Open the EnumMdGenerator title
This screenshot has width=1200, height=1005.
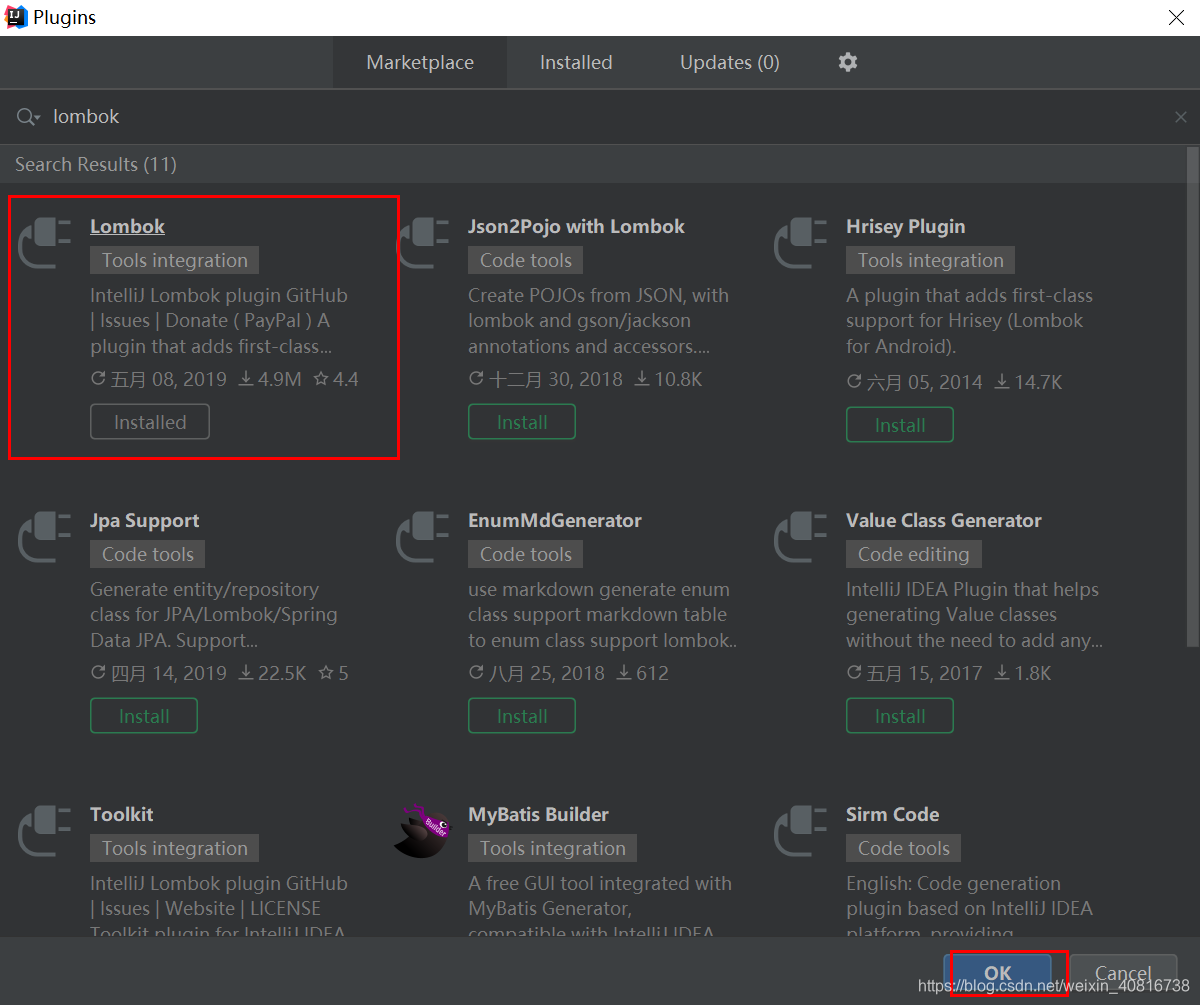554,520
